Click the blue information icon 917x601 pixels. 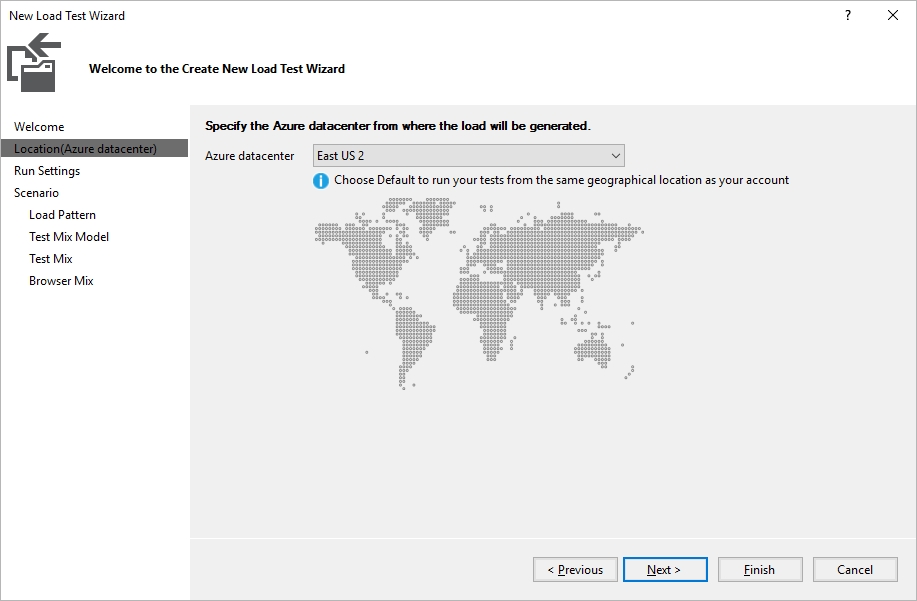[320, 181]
